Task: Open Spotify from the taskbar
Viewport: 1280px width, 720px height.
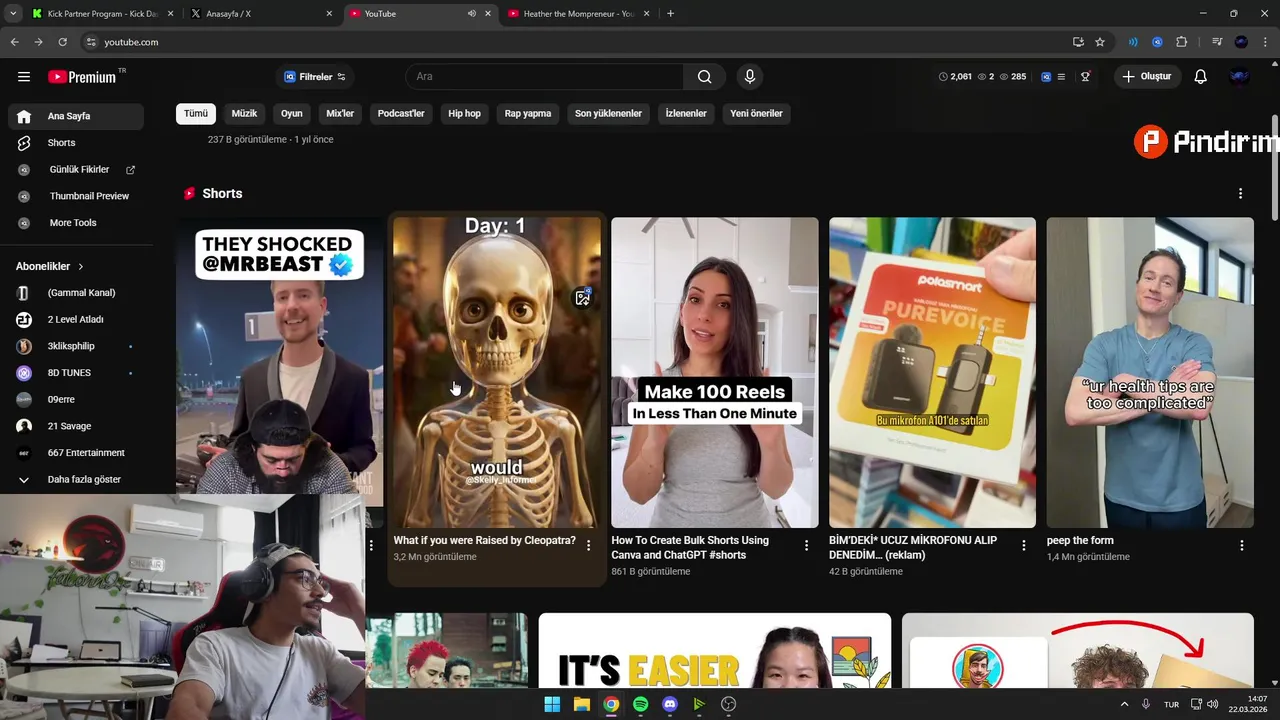Action: 640,704
